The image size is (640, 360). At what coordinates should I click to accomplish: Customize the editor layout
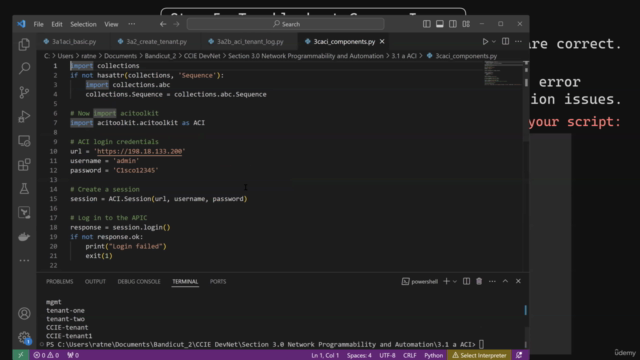466,24
